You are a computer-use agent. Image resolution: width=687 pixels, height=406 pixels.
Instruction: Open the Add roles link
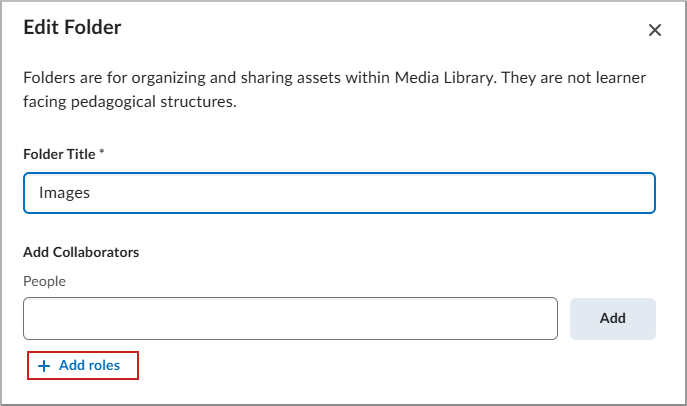[82, 366]
